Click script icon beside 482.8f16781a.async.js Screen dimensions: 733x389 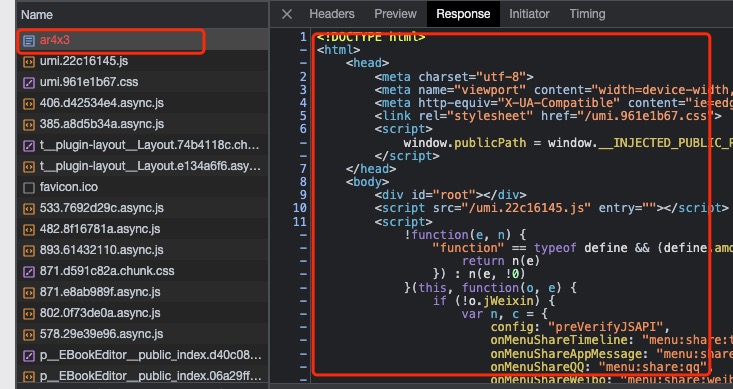29,230
